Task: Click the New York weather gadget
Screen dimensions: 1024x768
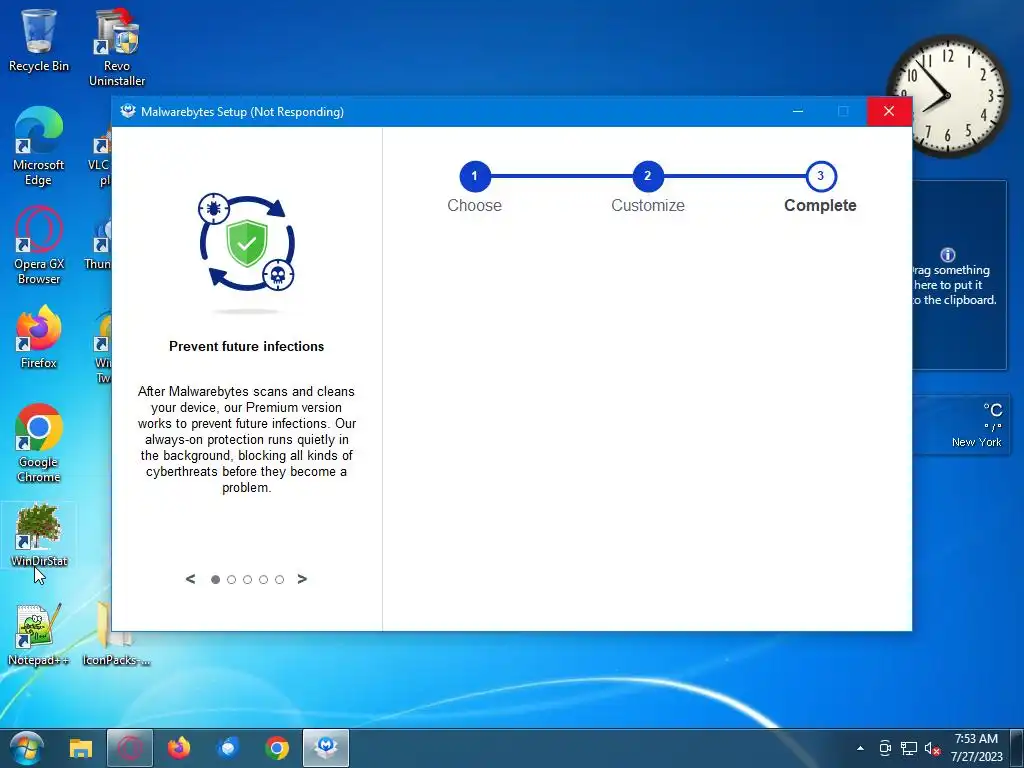Action: pos(961,425)
